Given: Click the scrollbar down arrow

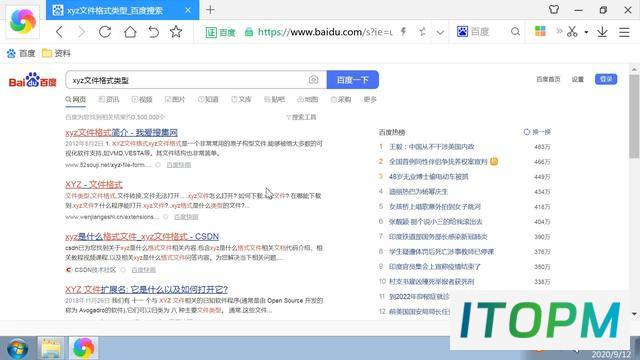Looking at the screenshot, I should click(634, 314).
